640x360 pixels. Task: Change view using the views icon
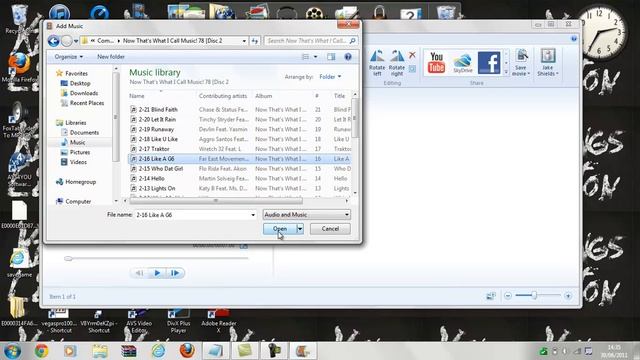click(305, 57)
